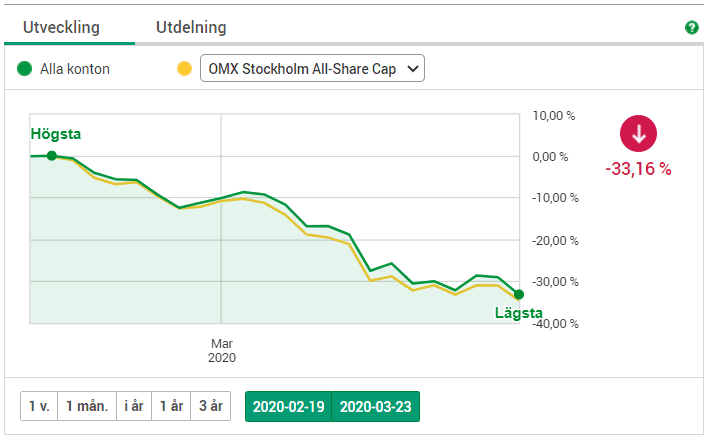Click the Högsta label on the chart
Screen dimensions: 712x446
pyautogui.click(x=56, y=134)
